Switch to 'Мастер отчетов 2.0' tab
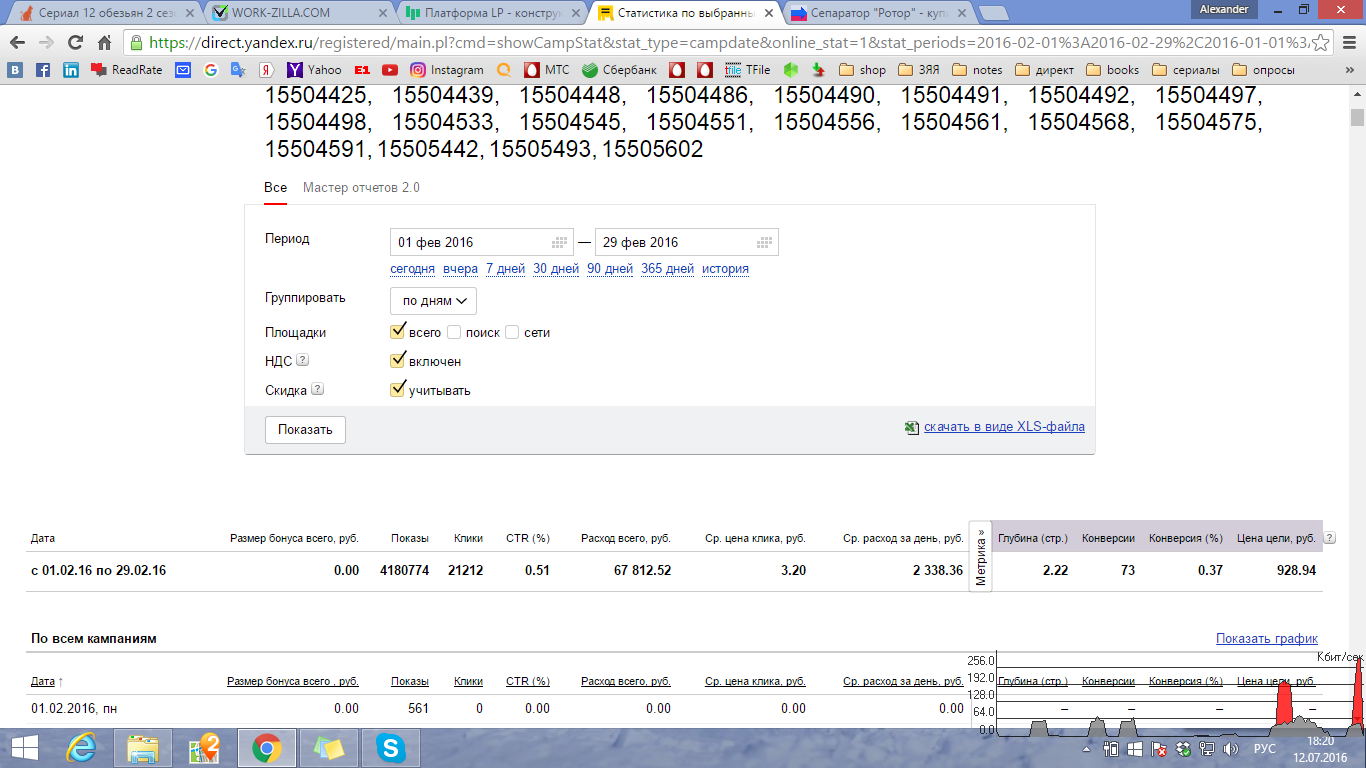1366x768 pixels. [361, 188]
